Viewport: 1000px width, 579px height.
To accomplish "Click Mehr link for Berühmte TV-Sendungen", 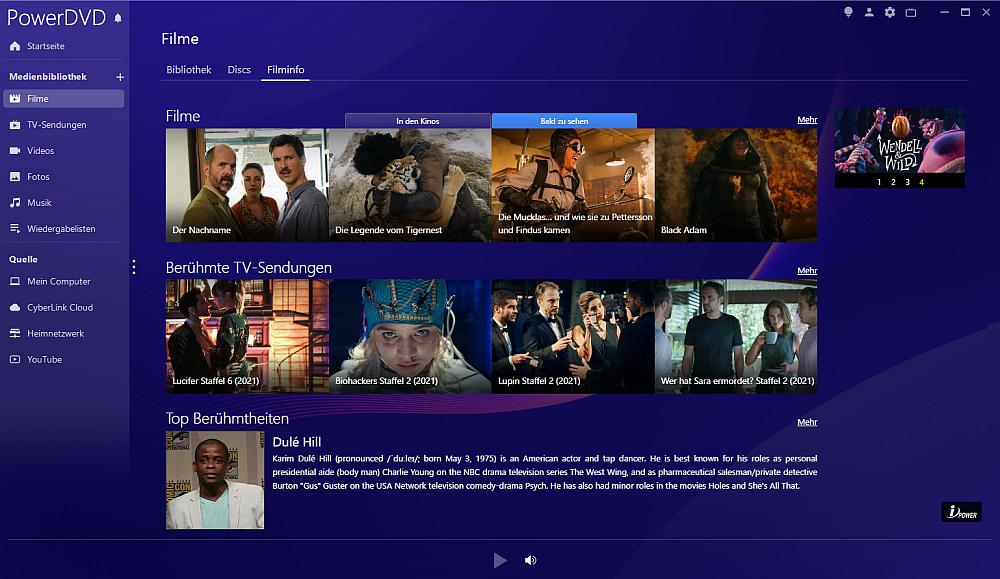I will [807, 270].
